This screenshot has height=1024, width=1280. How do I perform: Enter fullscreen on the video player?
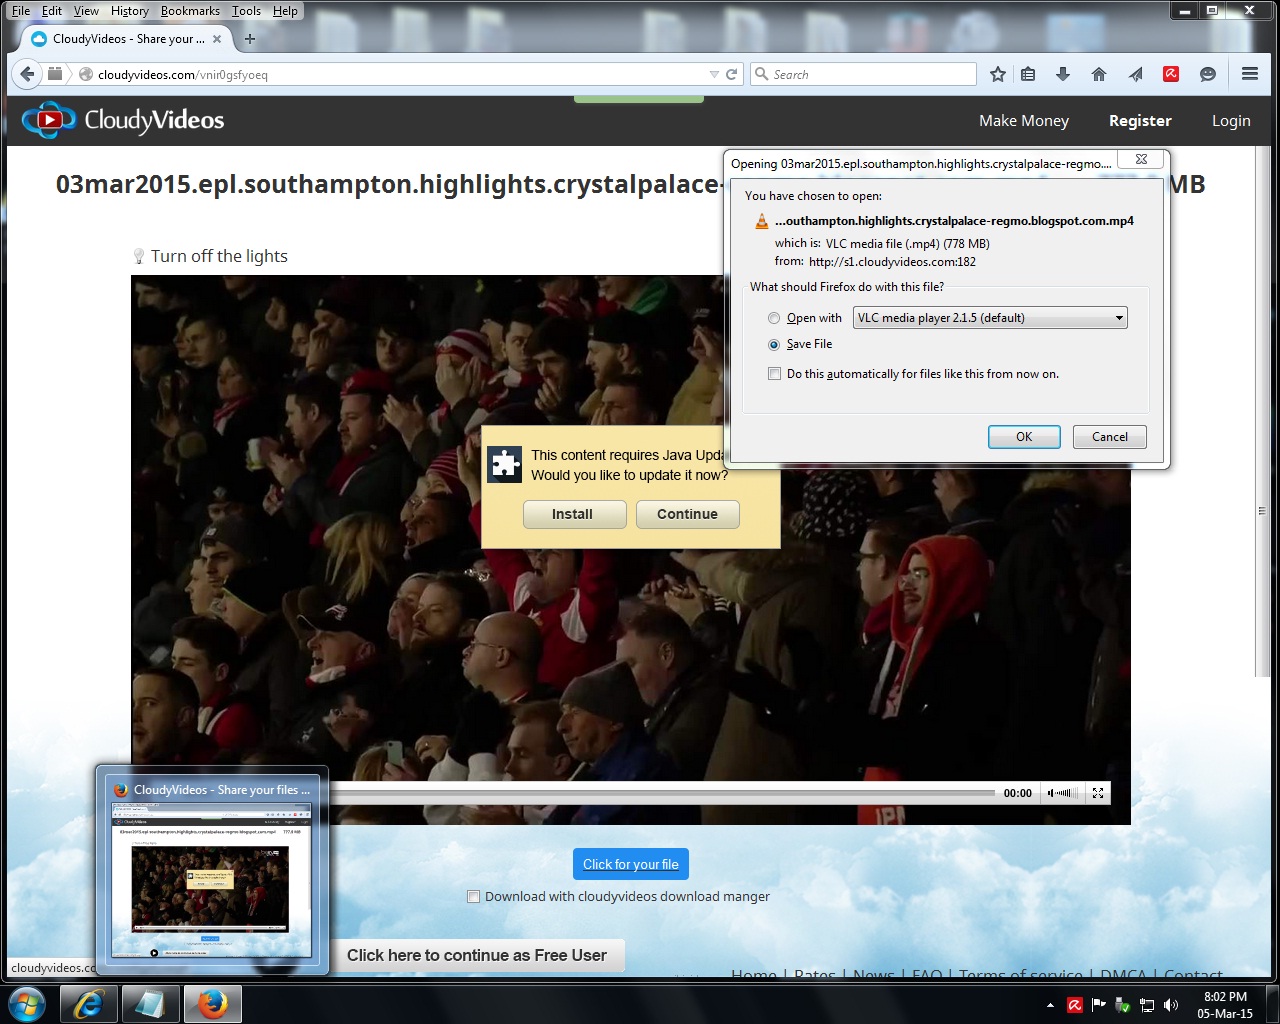click(1098, 793)
